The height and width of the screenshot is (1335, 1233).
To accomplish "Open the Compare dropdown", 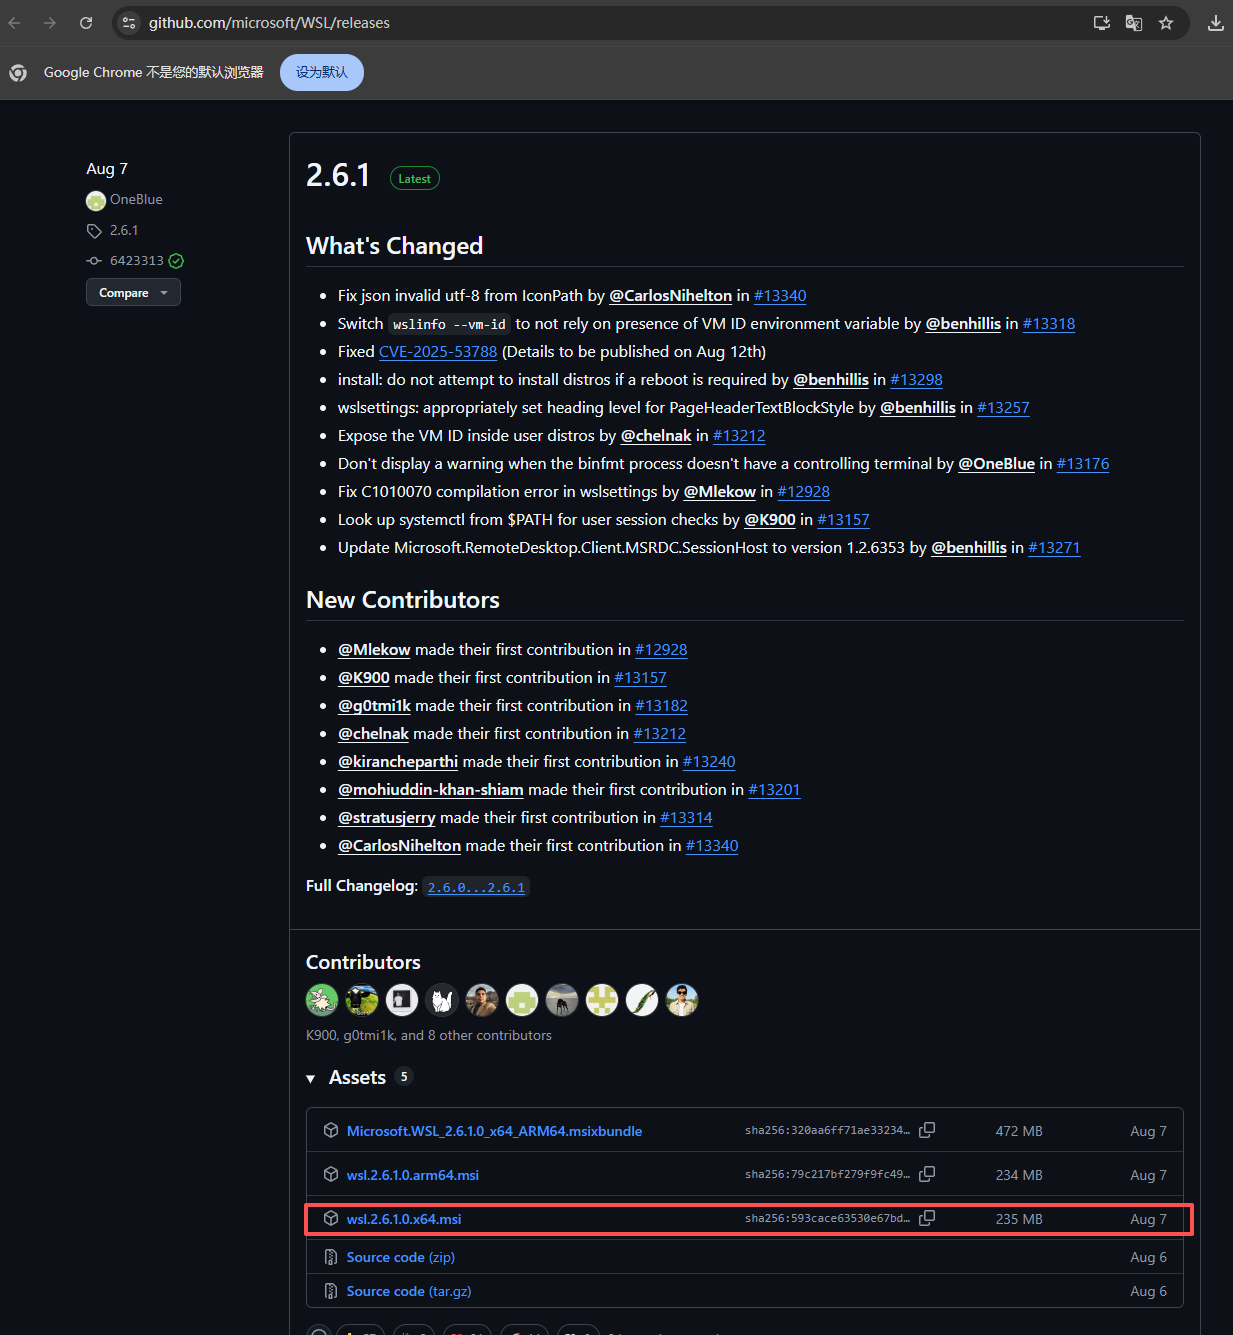I will click(x=133, y=292).
